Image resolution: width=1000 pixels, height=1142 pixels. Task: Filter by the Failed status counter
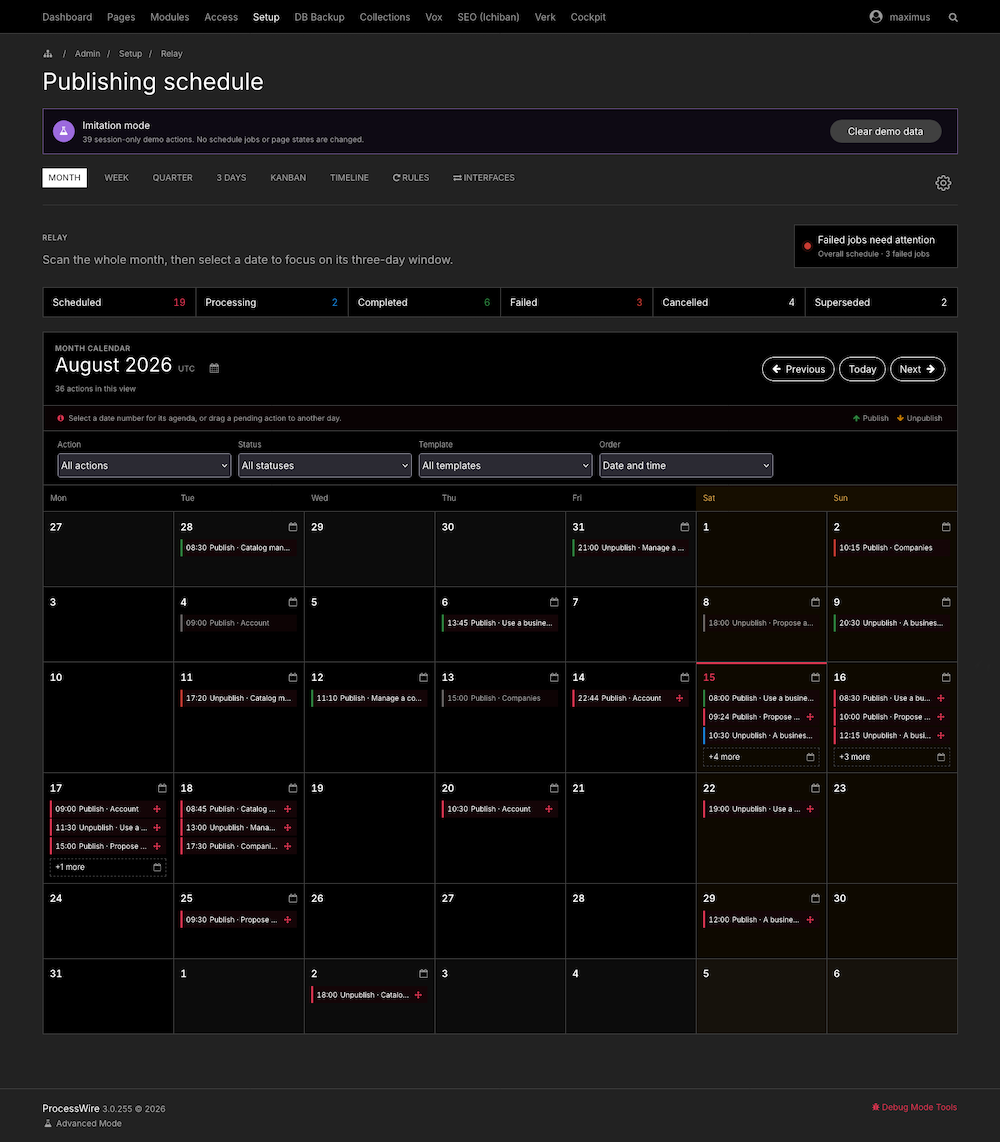click(576, 302)
